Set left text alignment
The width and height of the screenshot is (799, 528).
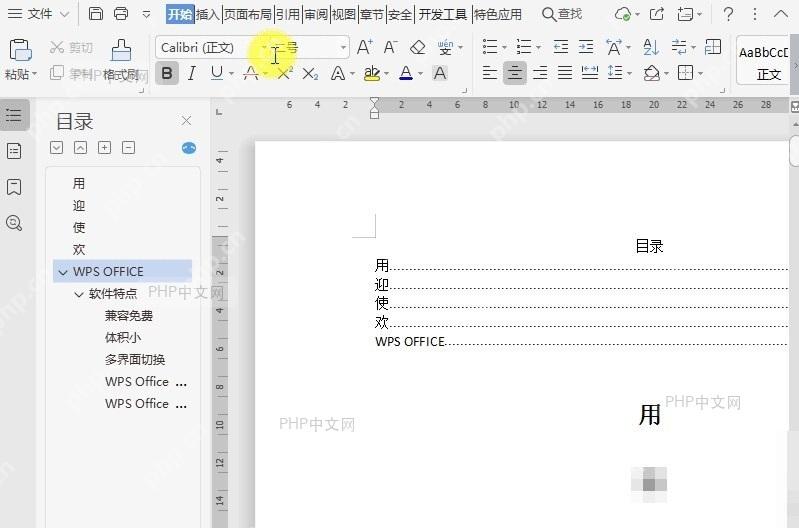point(489,74)
